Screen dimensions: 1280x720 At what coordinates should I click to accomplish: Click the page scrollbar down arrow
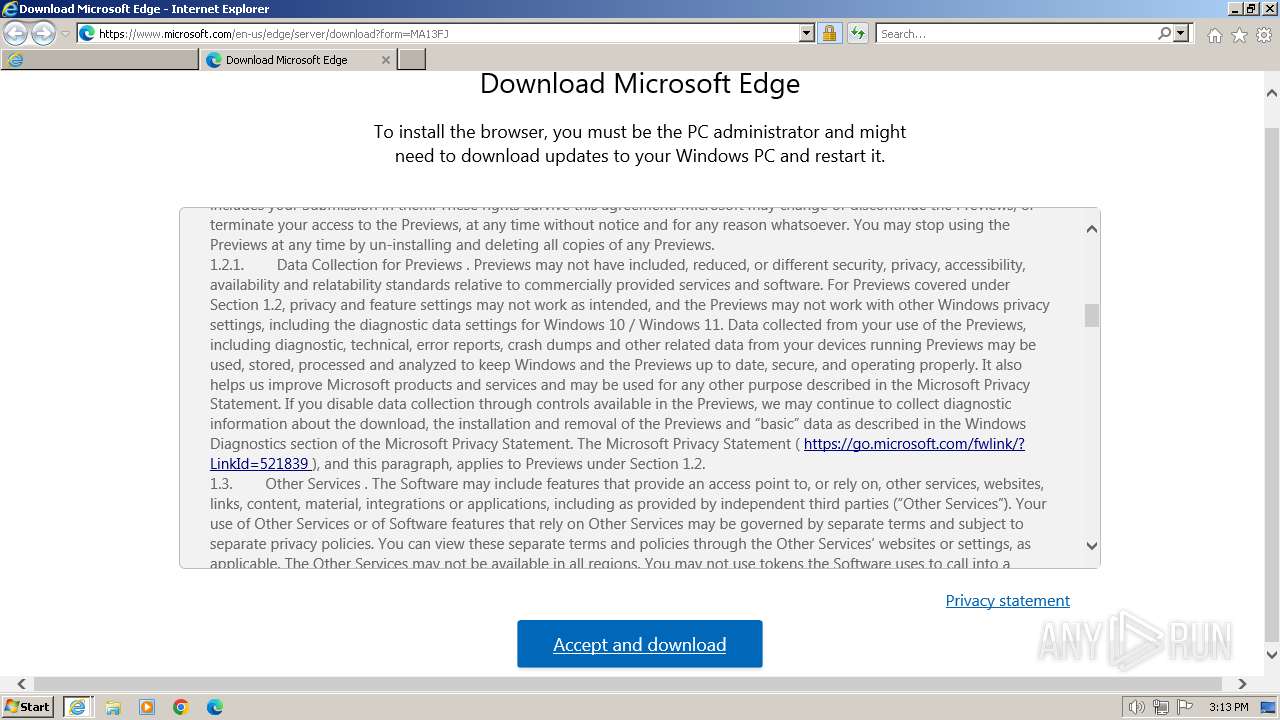(x=1271, y=656)
